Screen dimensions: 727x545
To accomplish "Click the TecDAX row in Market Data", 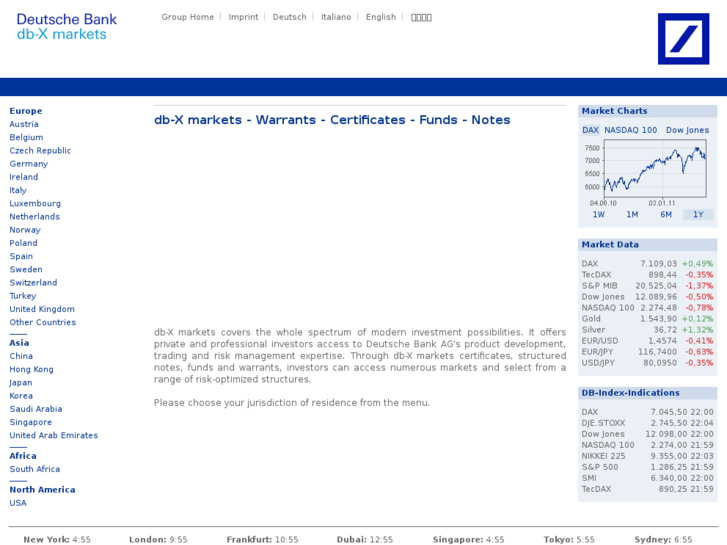I will click(647, 275).
